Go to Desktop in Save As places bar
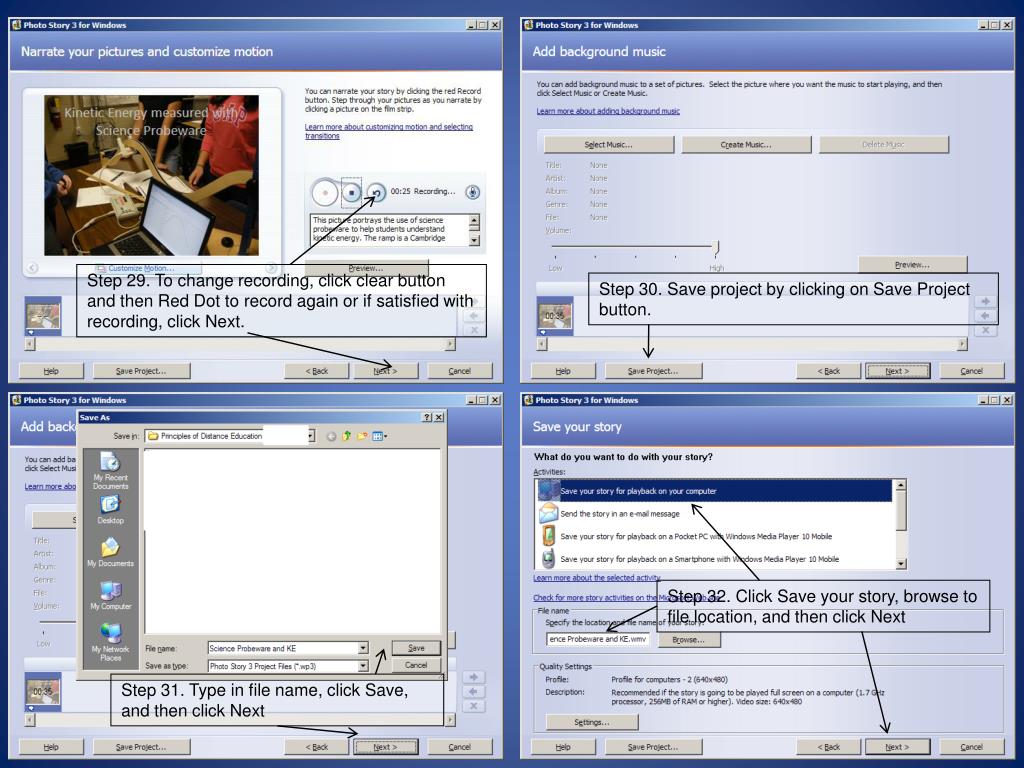The image size is (1024, 768). pyautogui.click(x=110, y=509)
